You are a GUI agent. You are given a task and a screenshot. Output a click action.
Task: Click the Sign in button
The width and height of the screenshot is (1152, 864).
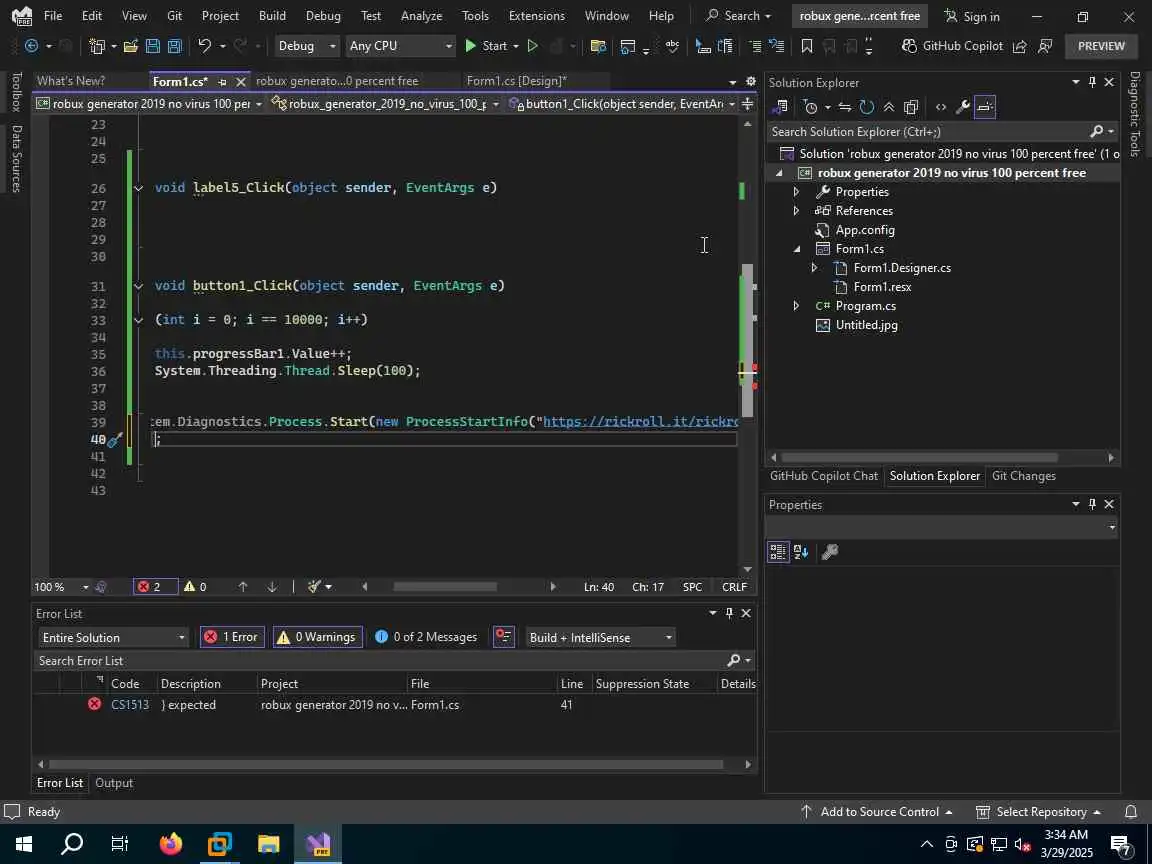tap(971, 16)
